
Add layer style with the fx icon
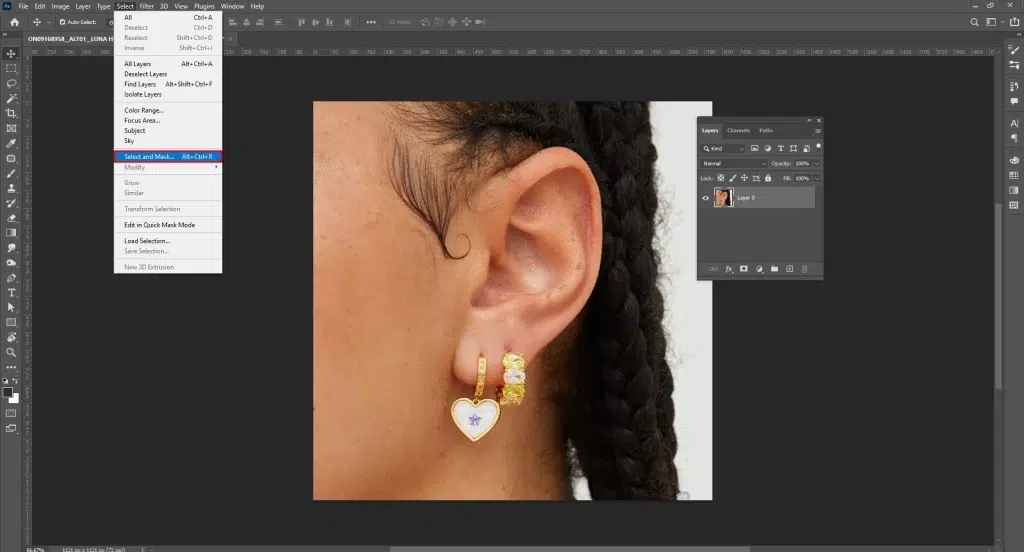[x=729, y=269]
